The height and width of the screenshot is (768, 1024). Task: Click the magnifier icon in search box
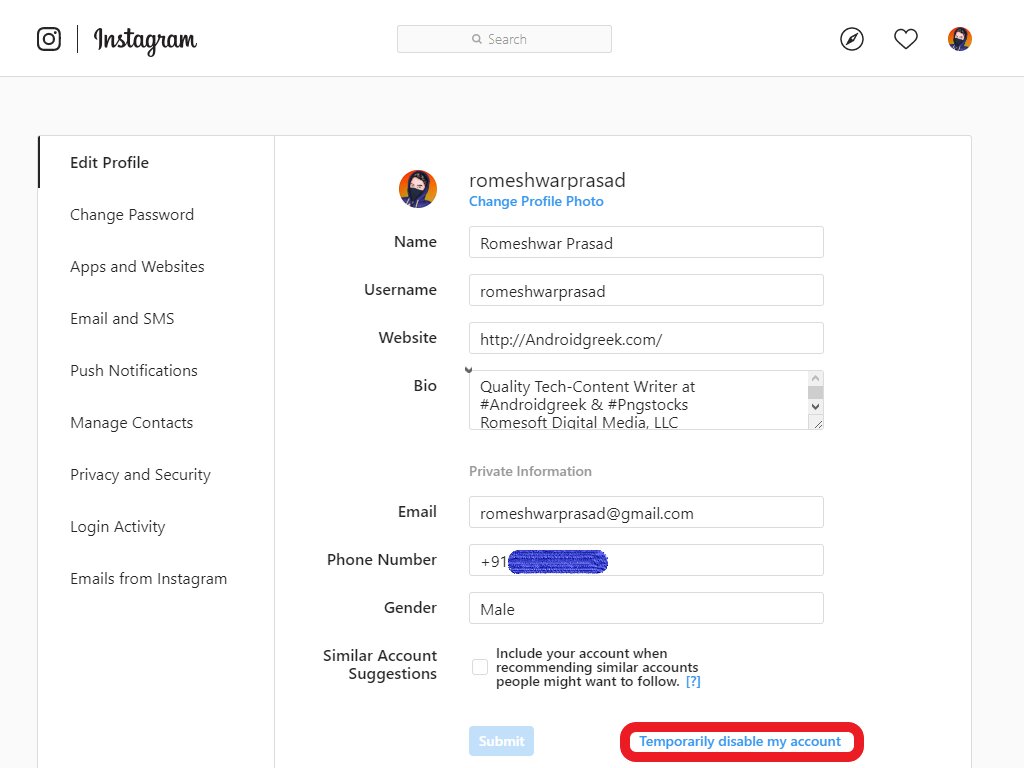[x=477, y=39]
